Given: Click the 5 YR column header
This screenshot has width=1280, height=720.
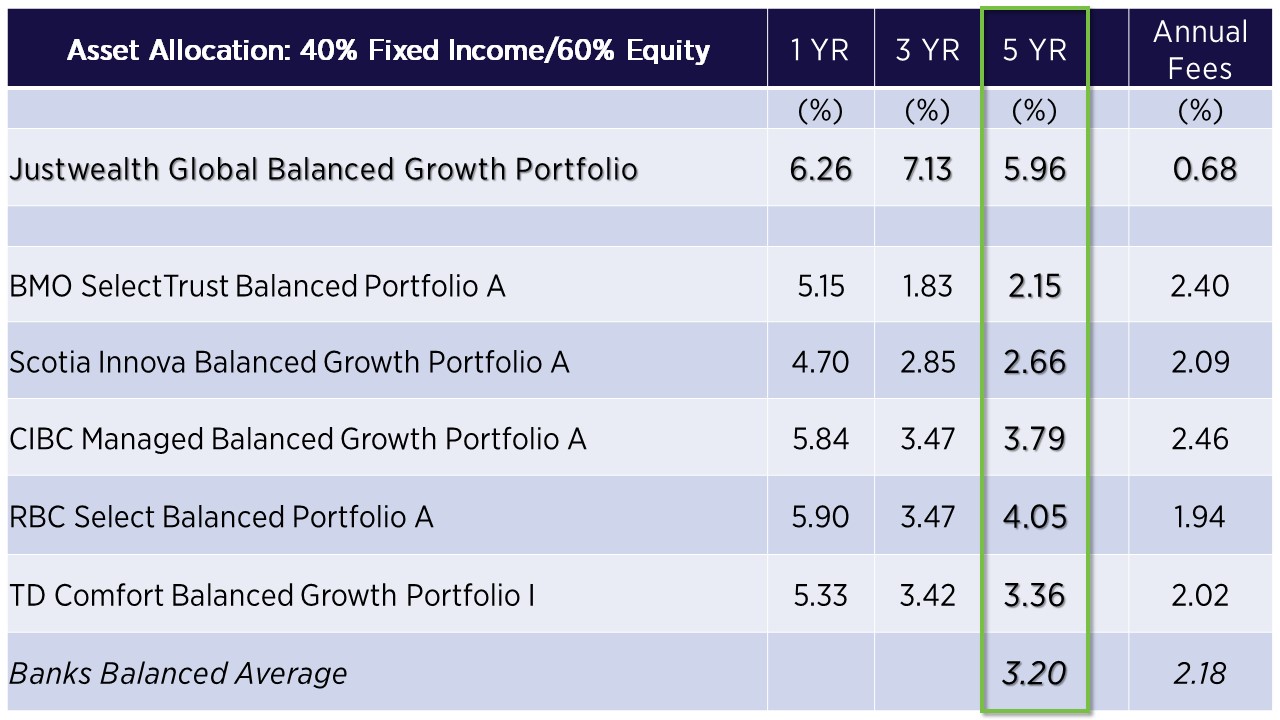Looking at the screenshot, I should click(x=1034, y=50).
